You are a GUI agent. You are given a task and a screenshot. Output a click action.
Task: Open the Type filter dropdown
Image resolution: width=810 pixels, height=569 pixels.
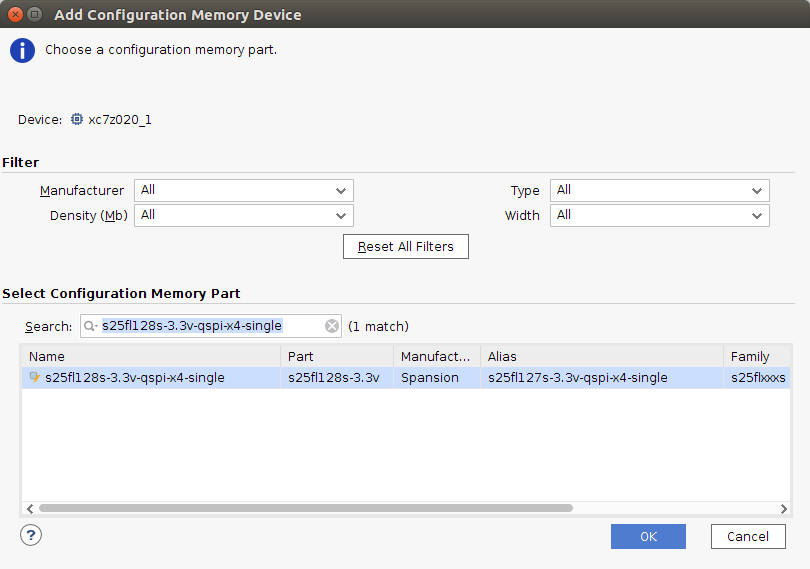pyautogui.click(x=660, y=190)
